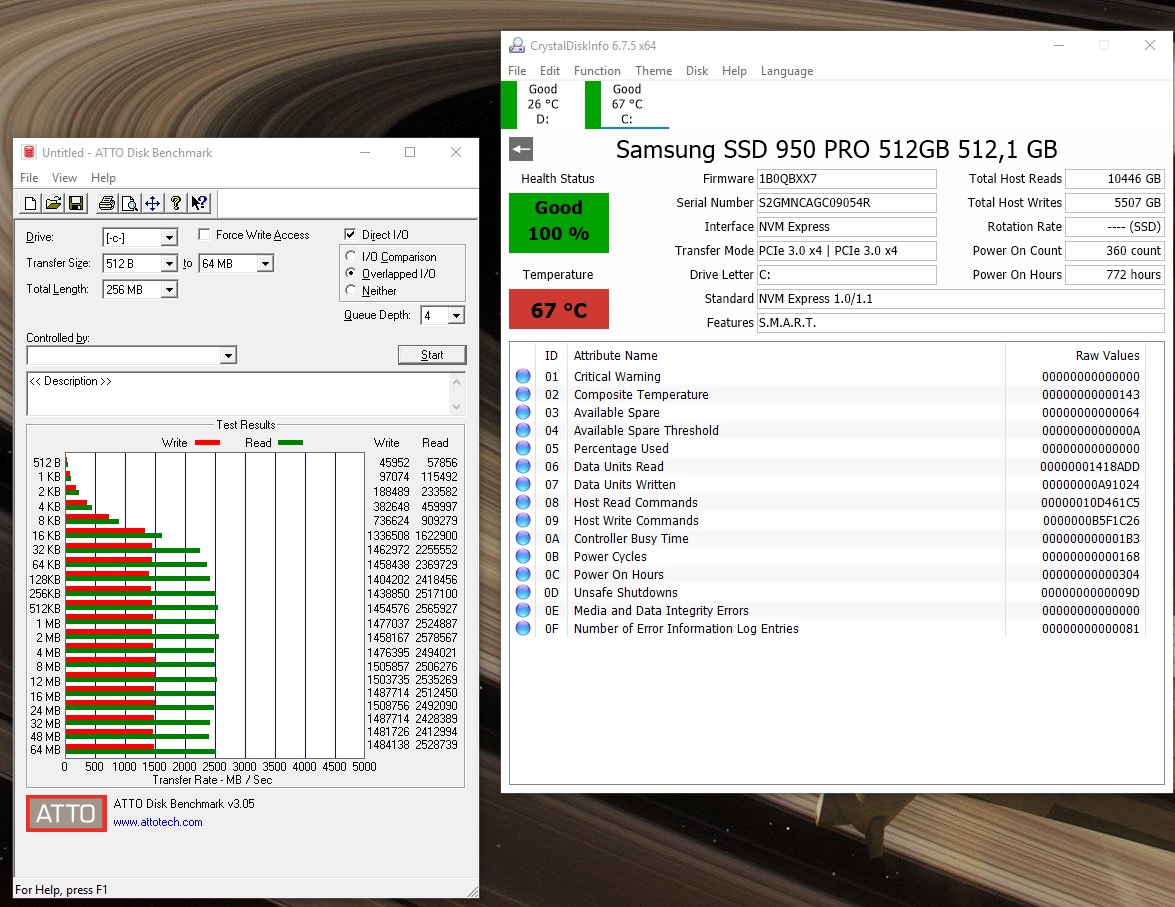The width and height of the screenshot is (1175, 907).
Task: Click the blue orb beside Available Spare, ID 03
Action: coord(523,412)
